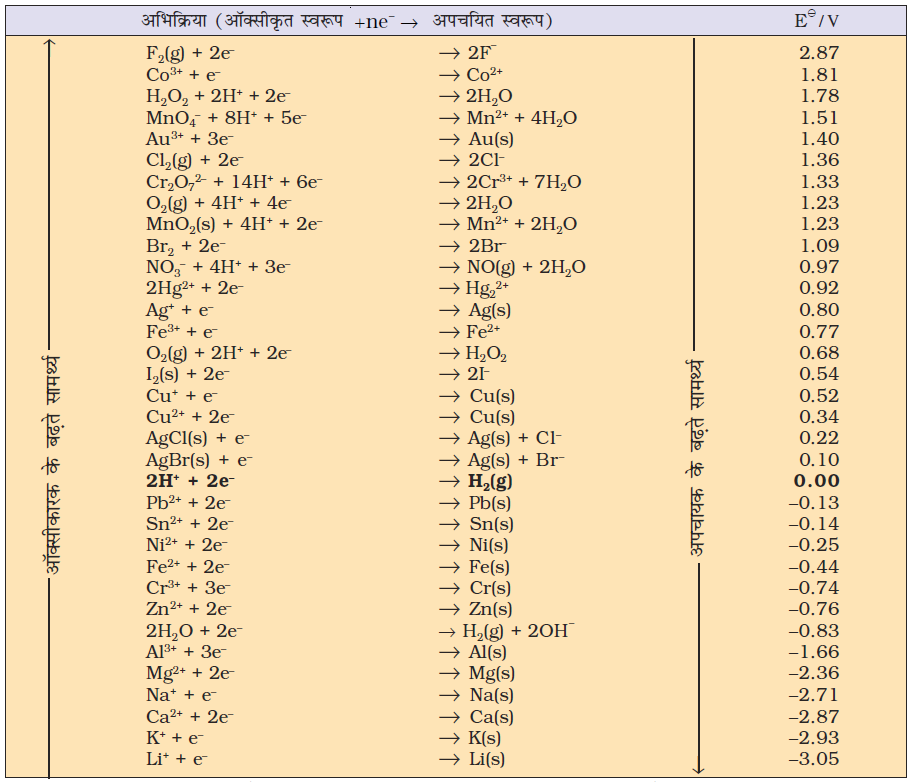The height and width of the screenshot is (782, 911).
Task: Click the –0.76 potential value
Action: (814, 609)
